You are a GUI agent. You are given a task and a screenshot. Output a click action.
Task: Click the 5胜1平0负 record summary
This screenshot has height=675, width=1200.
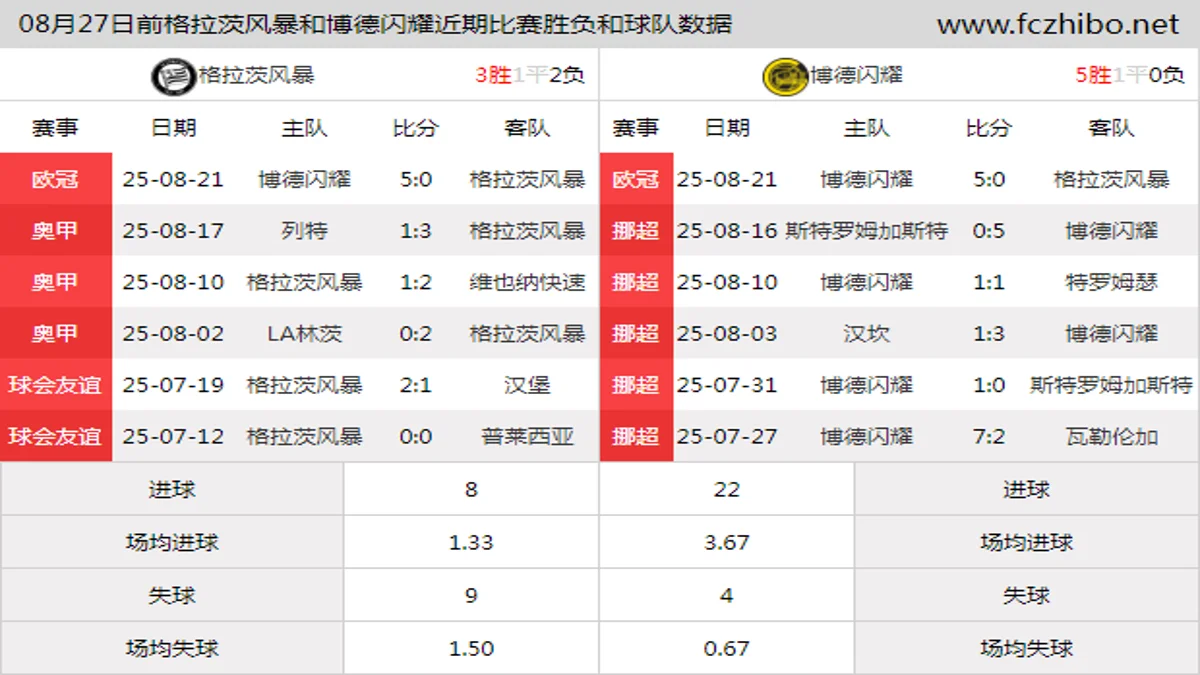coord(1130,75)
